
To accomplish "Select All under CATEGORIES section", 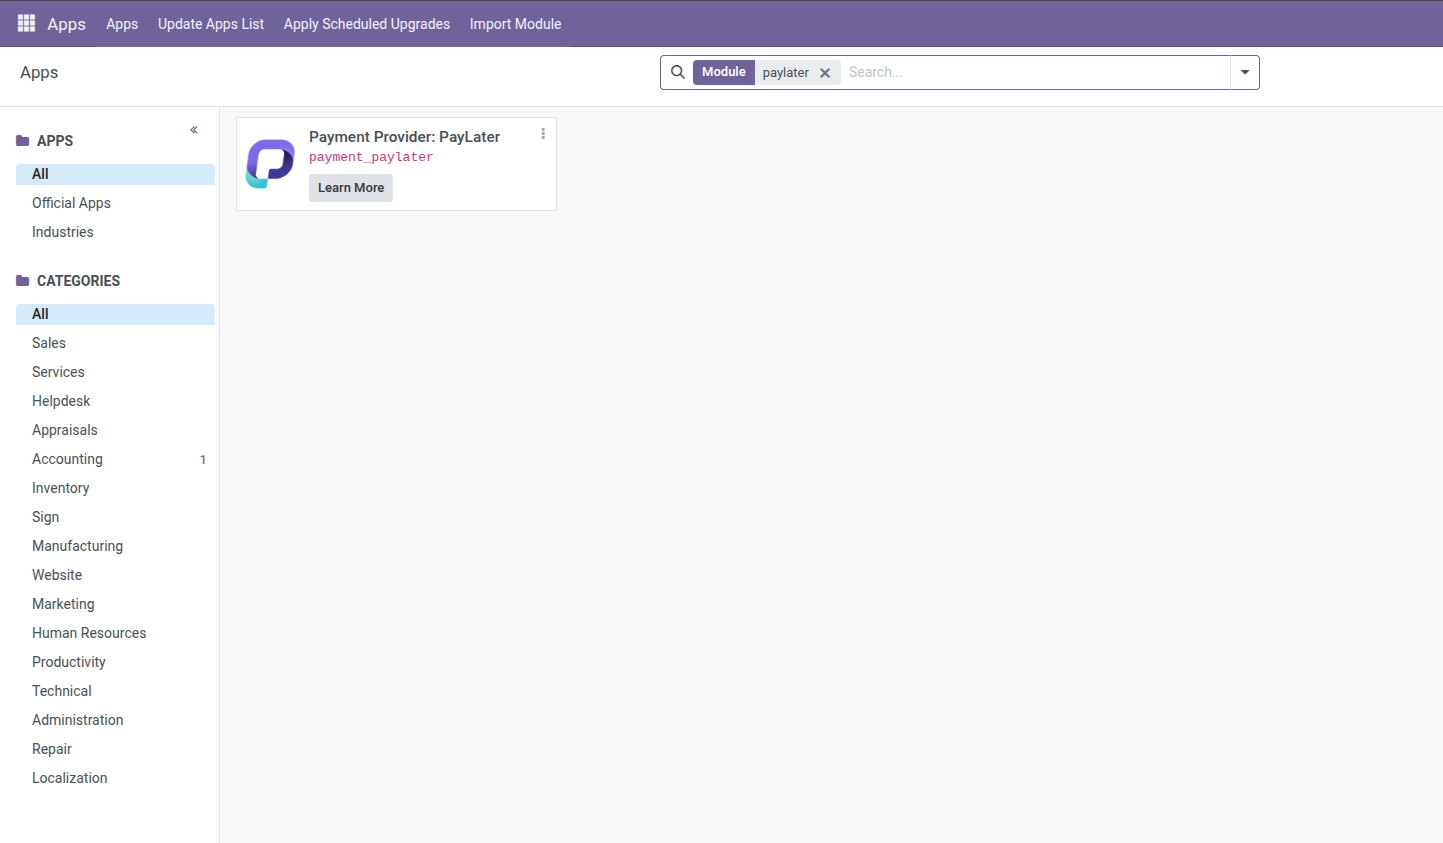I will click(115, 314).
